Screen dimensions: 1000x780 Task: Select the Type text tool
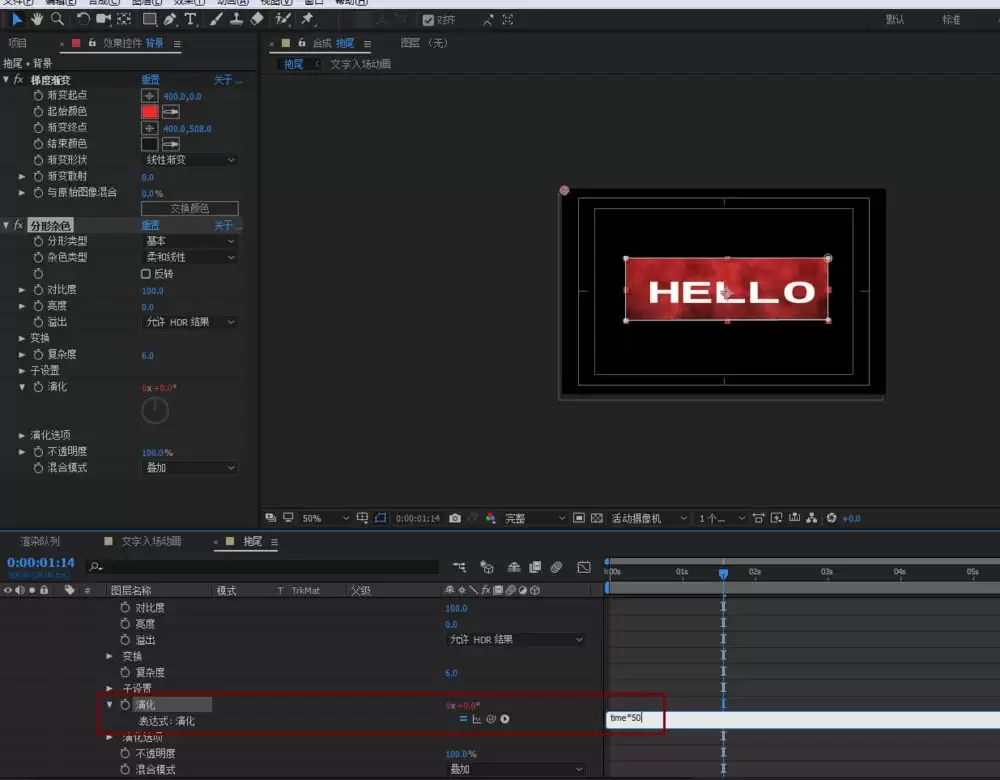pos(190,20)
